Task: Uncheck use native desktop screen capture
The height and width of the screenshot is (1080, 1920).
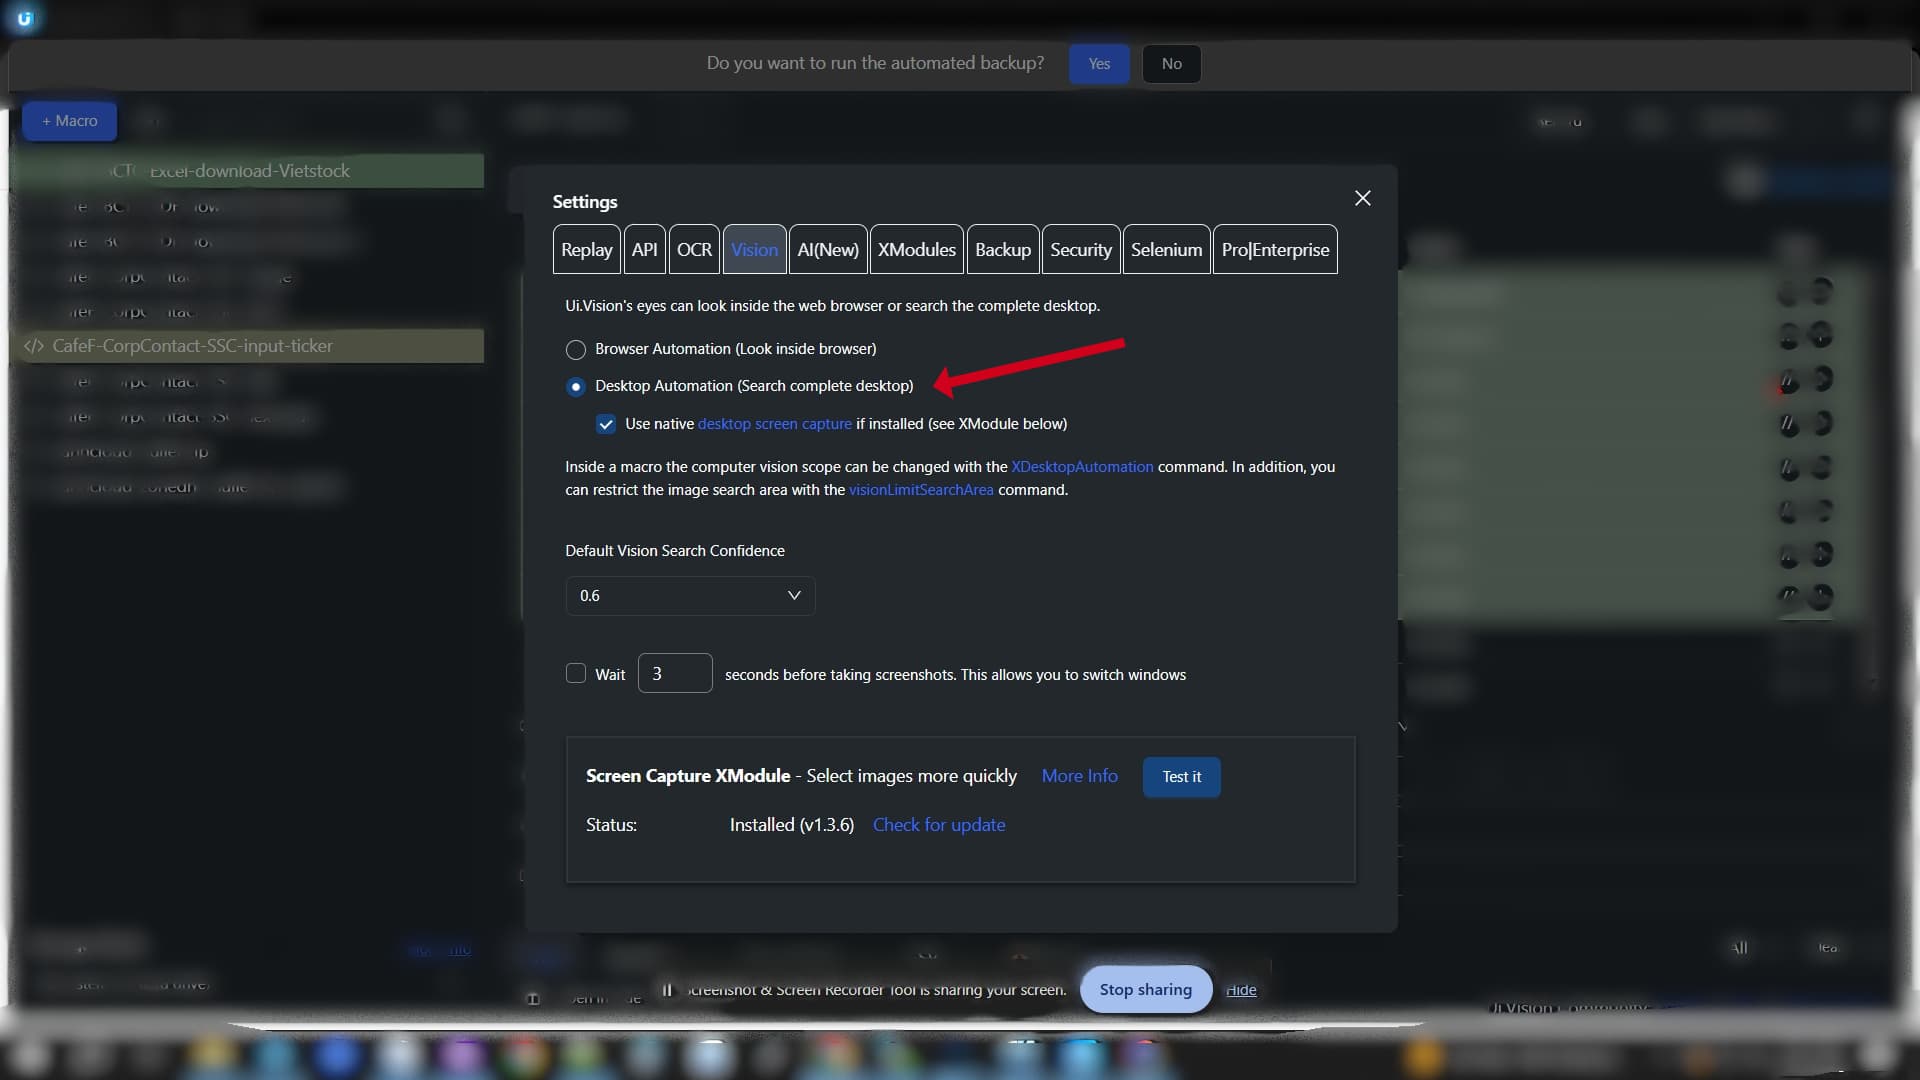Action: tap(606, 424)
